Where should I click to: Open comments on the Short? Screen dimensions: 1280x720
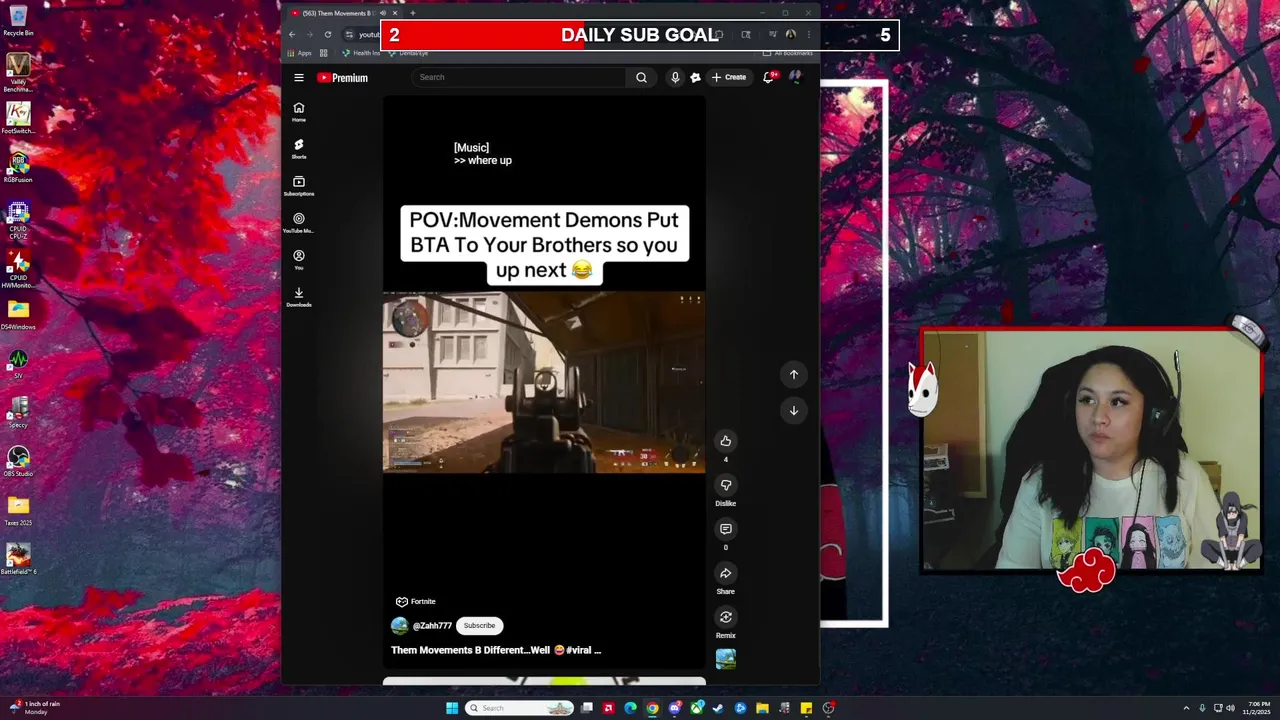click(x=726, y=529)
